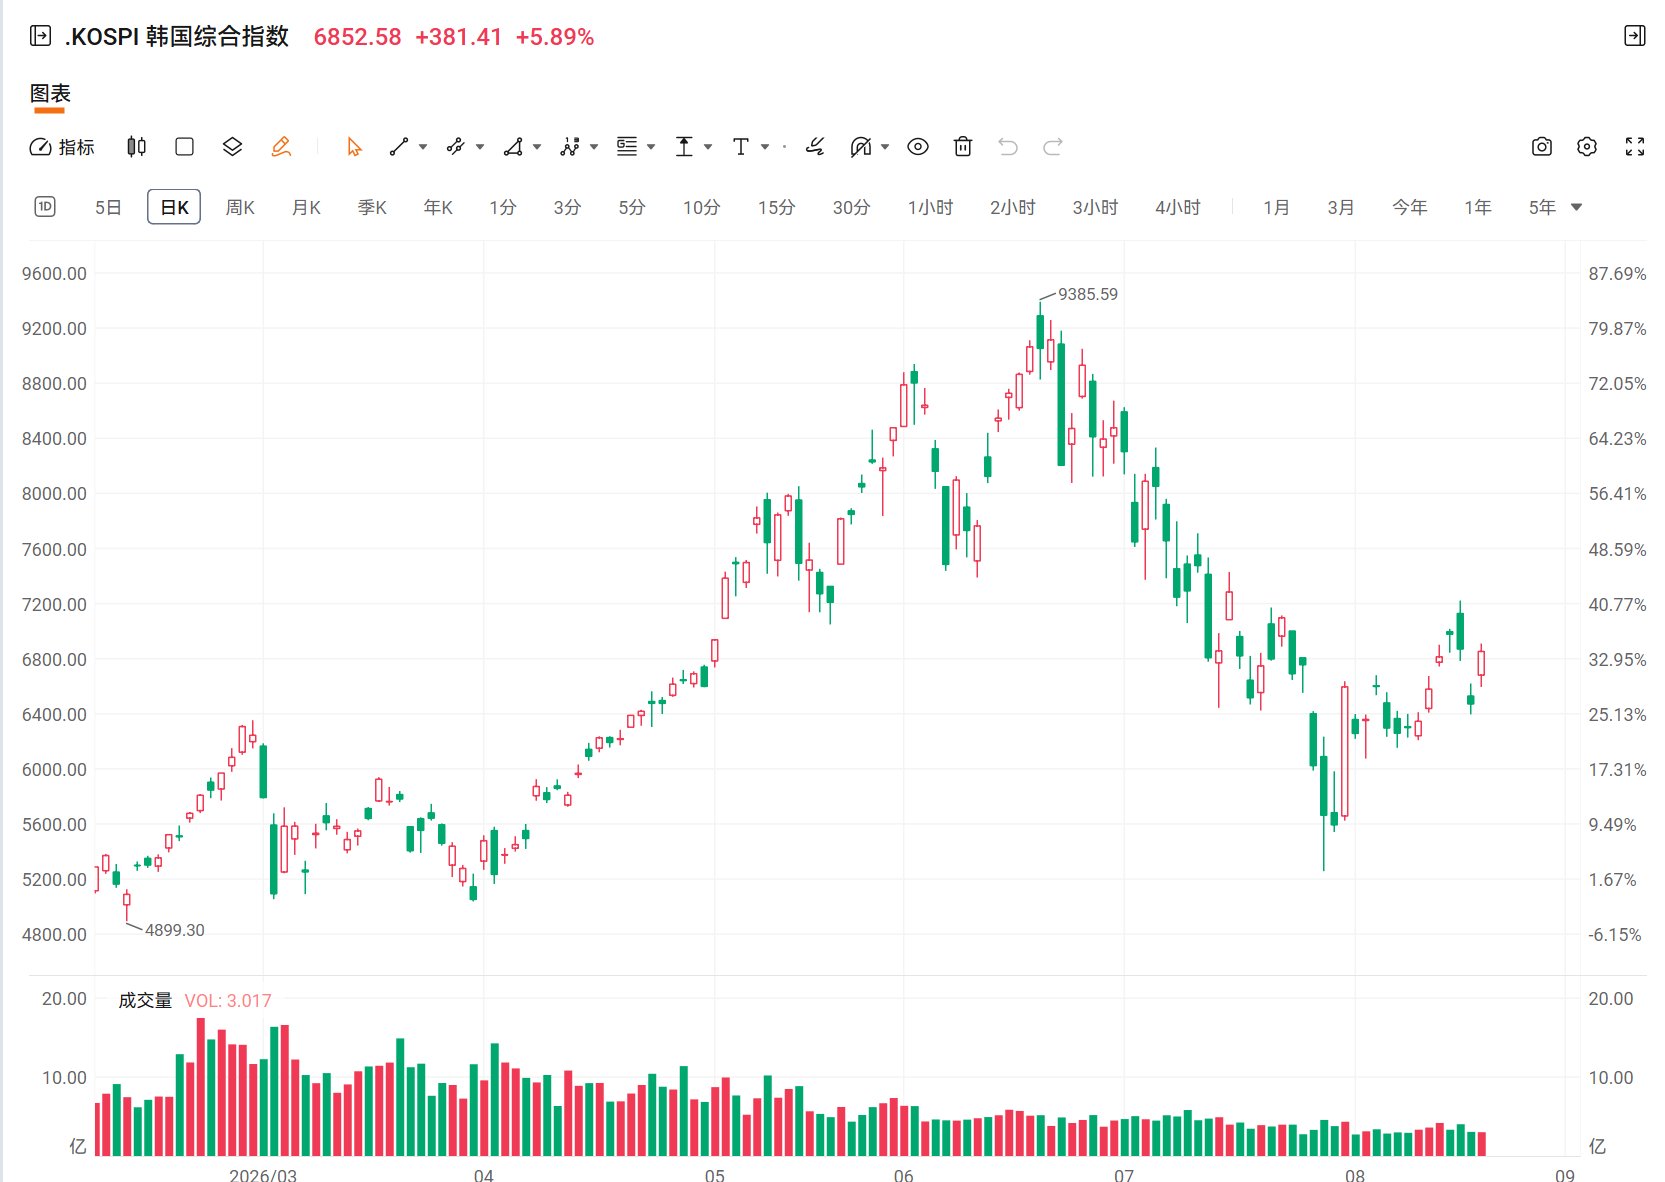Toggle drawings visibility with the eye icon
The height and width of the screenshot is (1182, 1665).
(x=918, y=147)
